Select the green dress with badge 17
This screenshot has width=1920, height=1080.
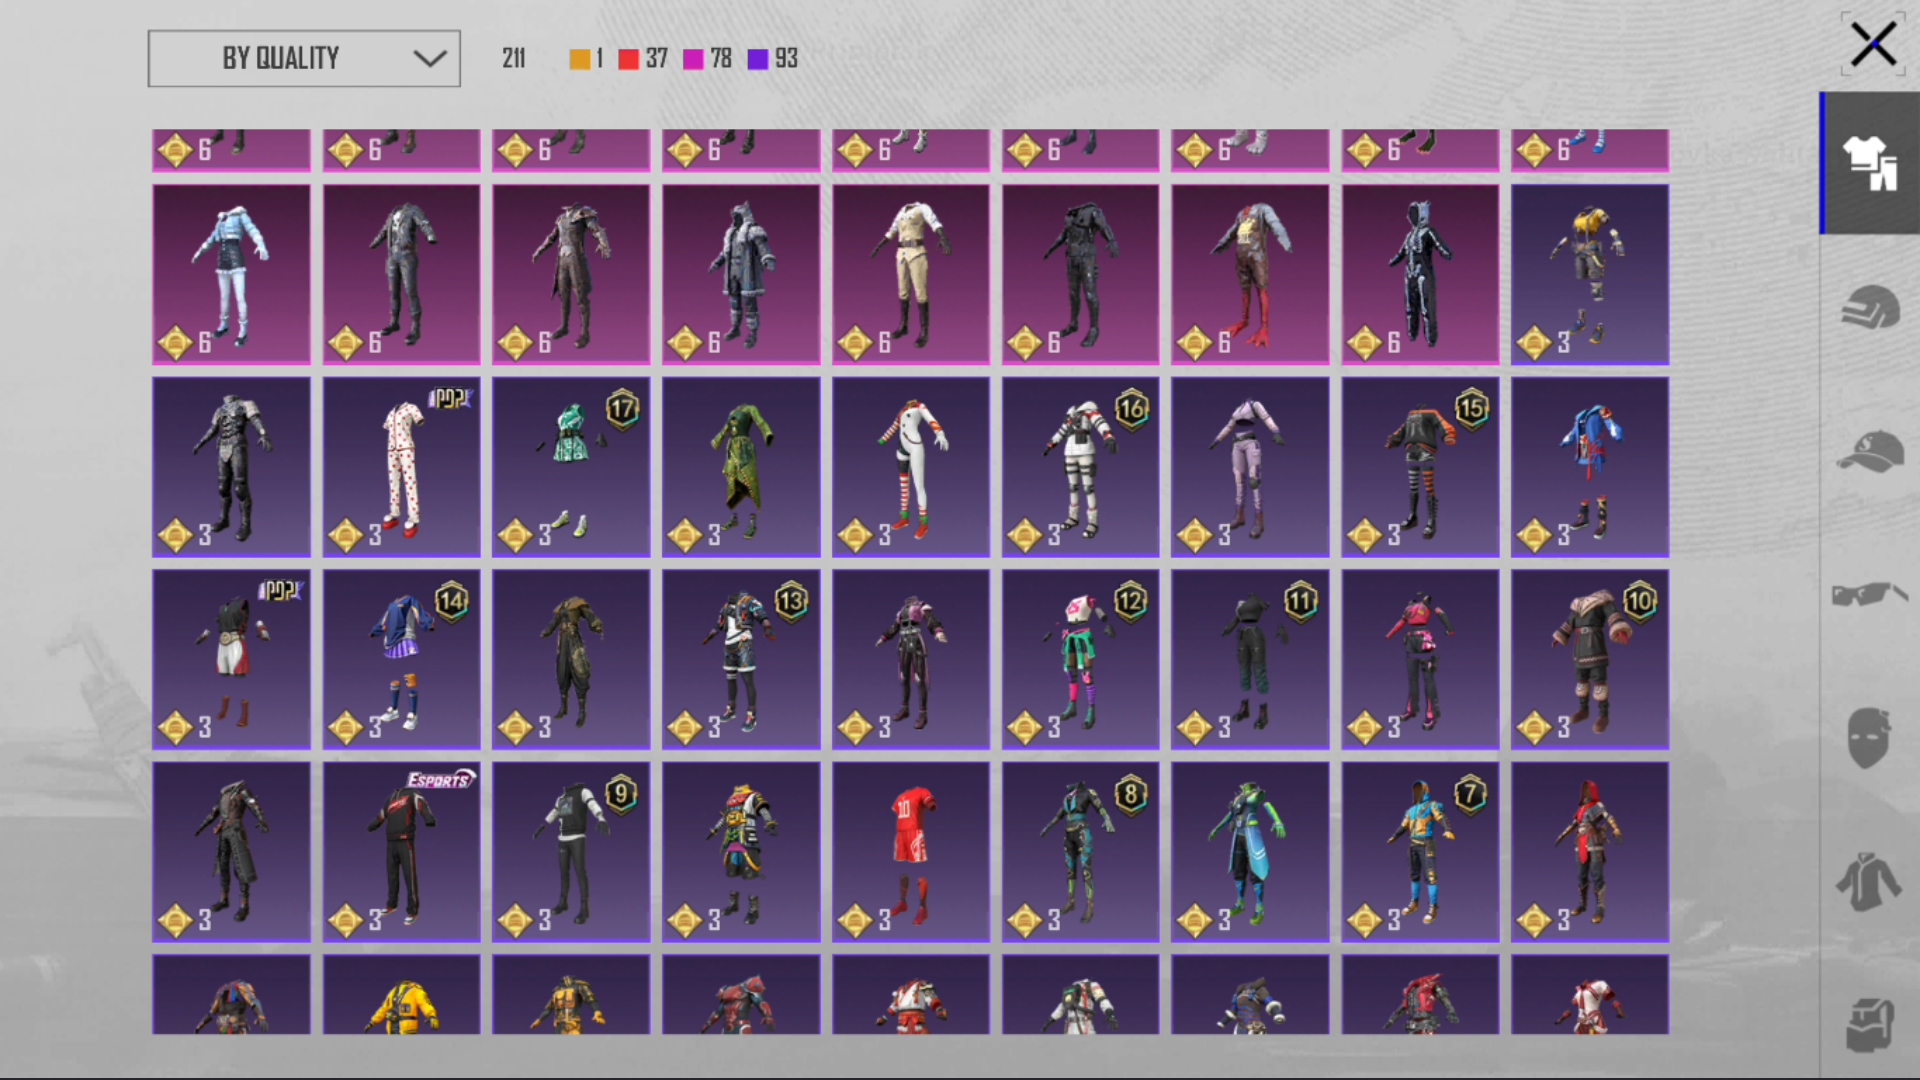pyautogui.click(x=571, y=467)
